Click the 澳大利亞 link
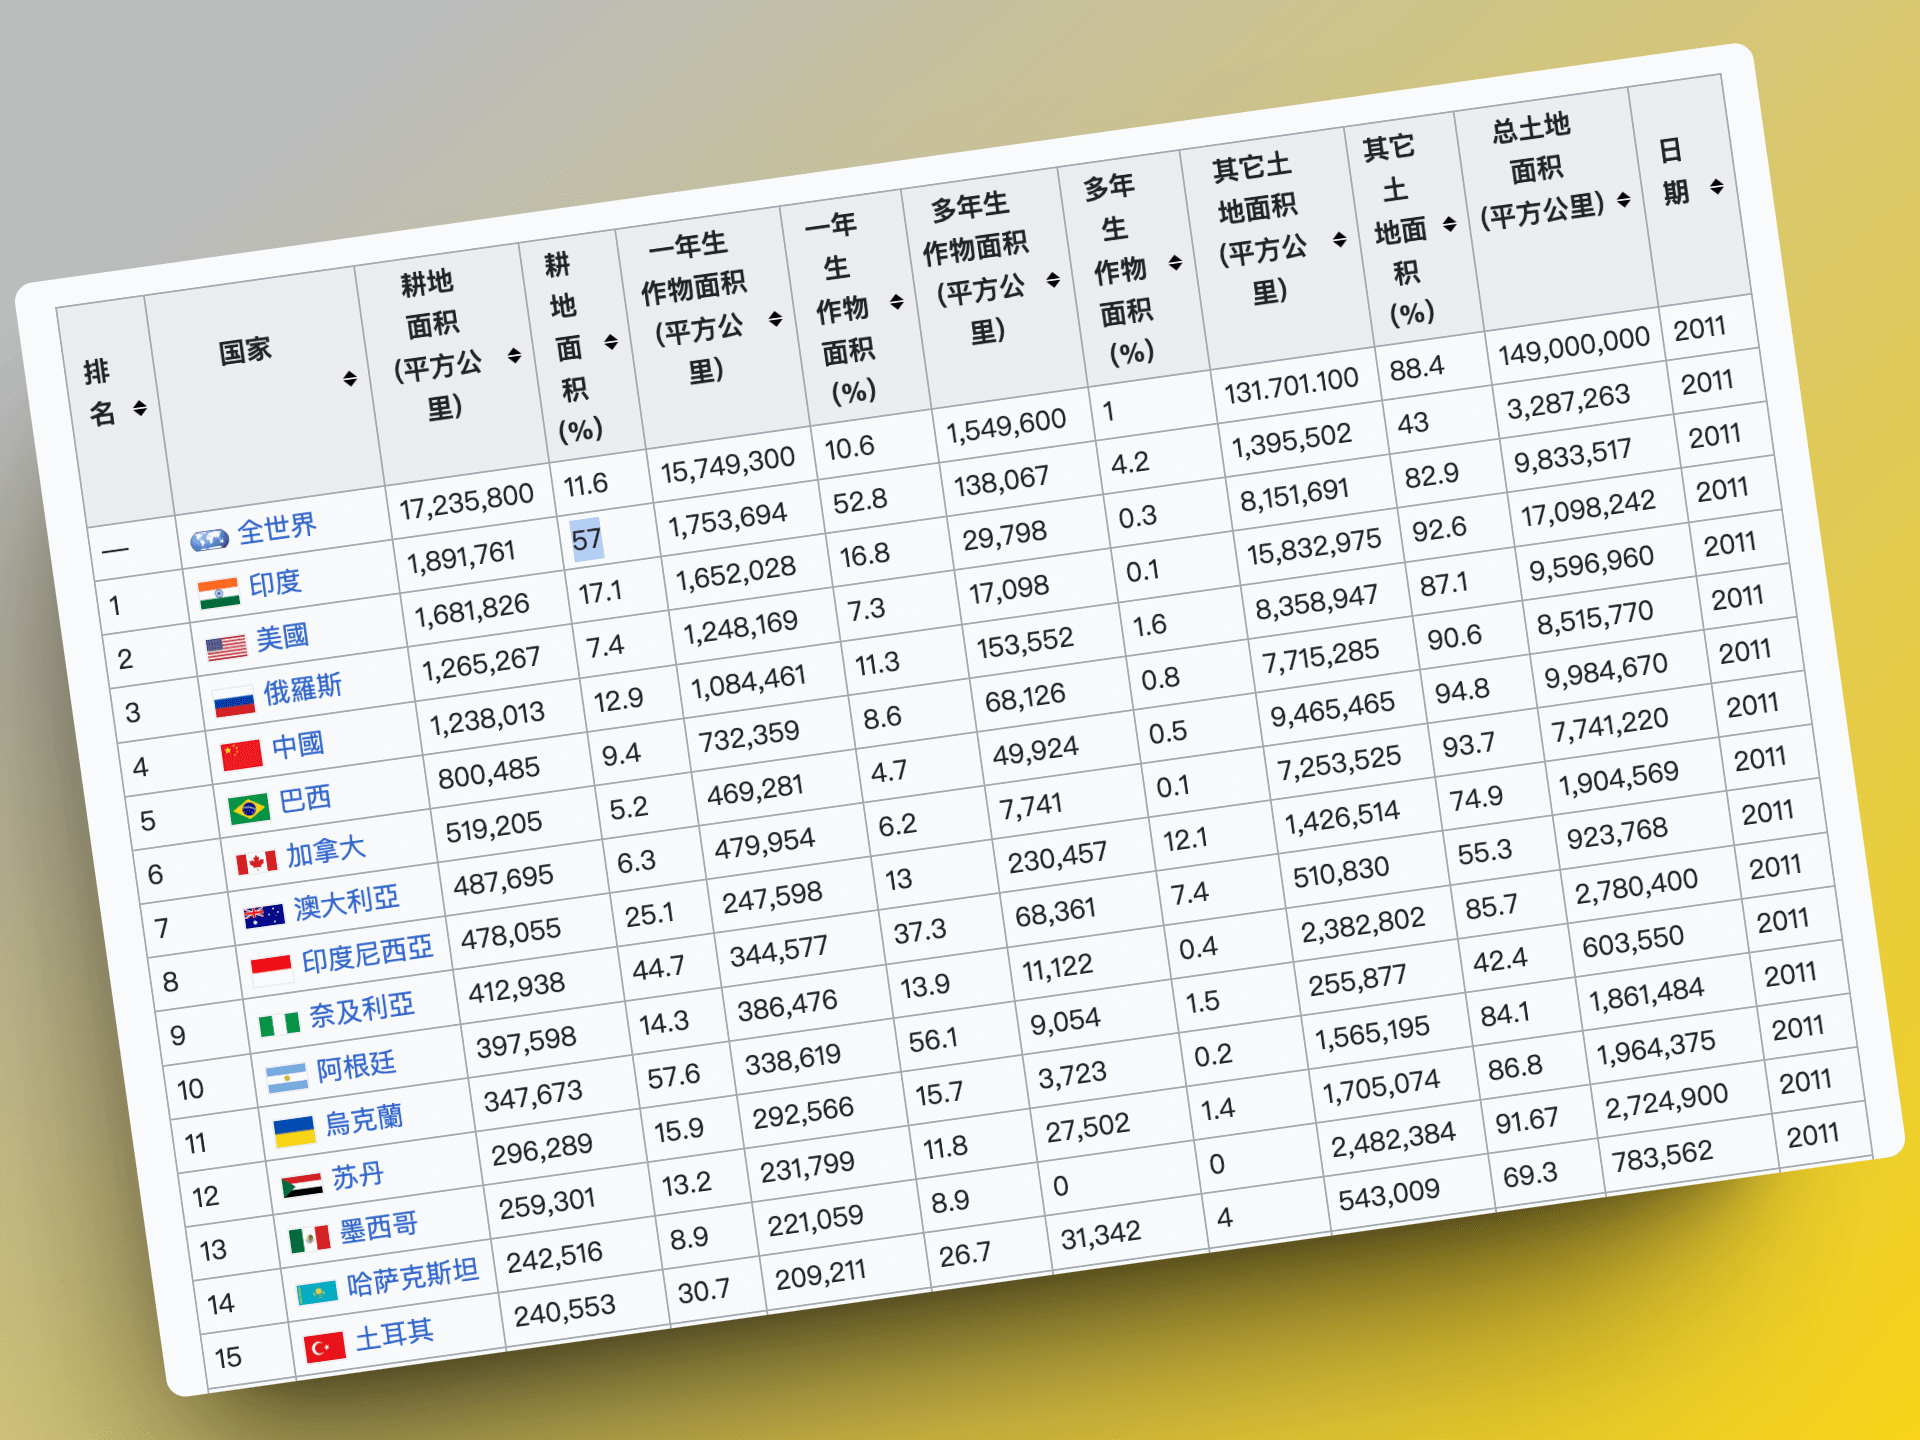The width and height of the screenshot is (1920, 1440). (x=346, y=903)
